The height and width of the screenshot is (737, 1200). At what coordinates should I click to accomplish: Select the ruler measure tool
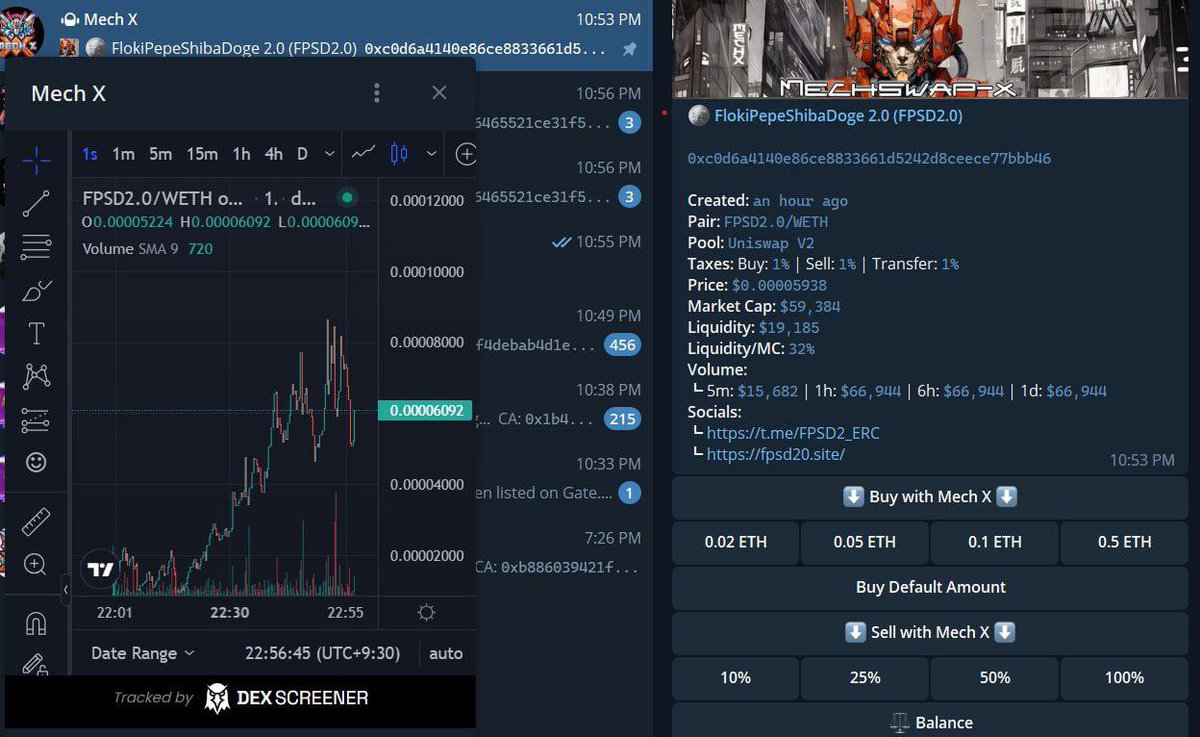point(37,521)
